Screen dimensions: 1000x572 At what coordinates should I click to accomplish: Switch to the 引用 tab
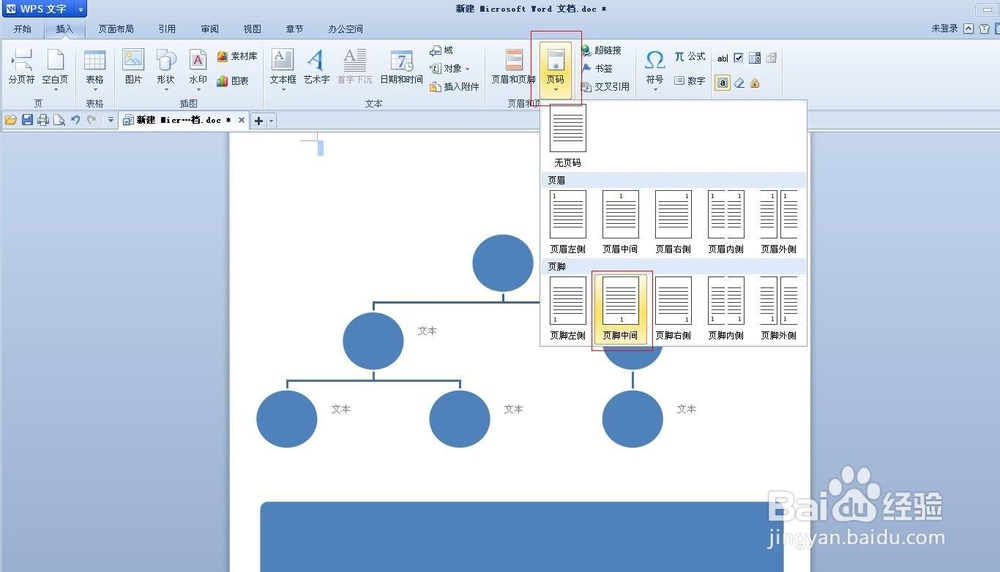pyautogui.click(x=167, y=29)
